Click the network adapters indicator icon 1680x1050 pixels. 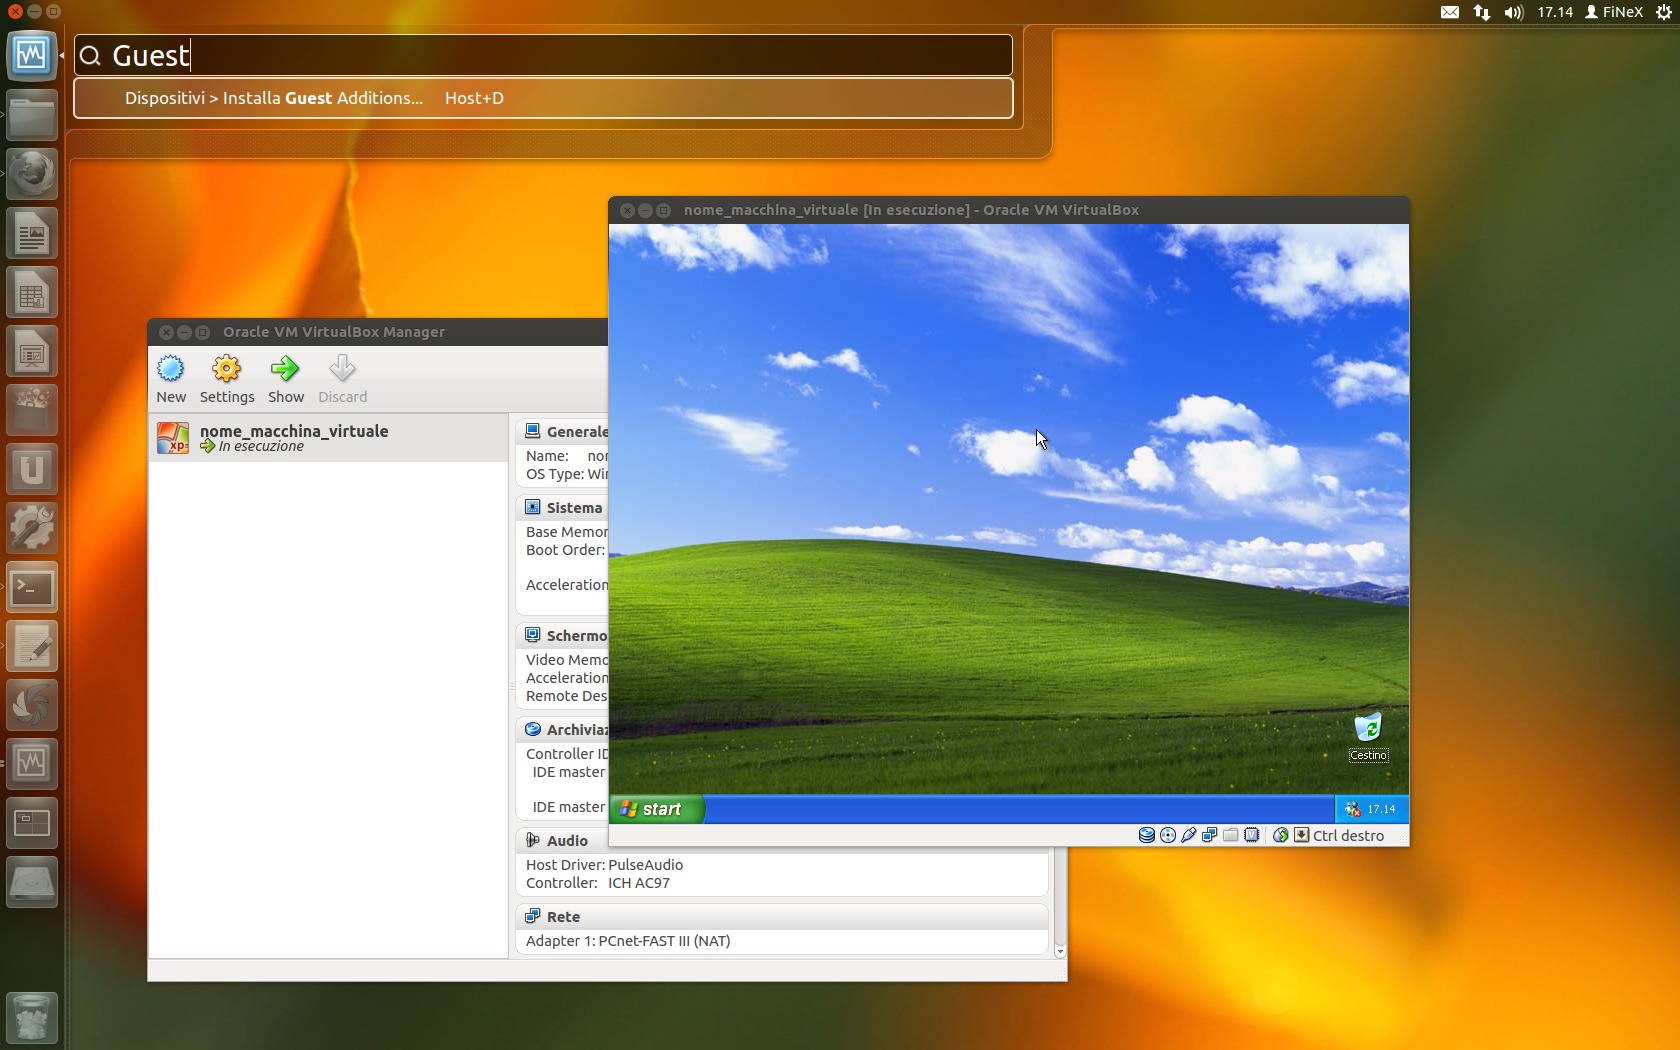pyautogui.click(x=1210, y=835)
